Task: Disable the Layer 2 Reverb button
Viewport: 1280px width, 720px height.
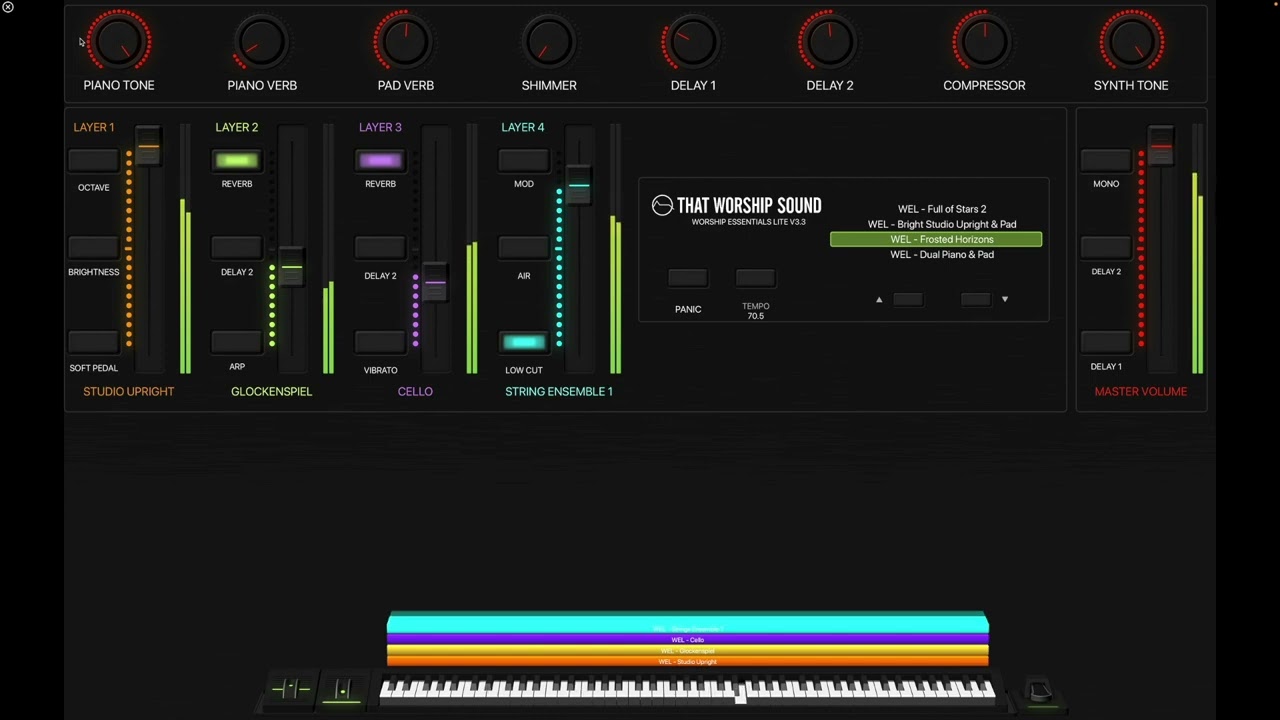Action: [x=237, y=160]
